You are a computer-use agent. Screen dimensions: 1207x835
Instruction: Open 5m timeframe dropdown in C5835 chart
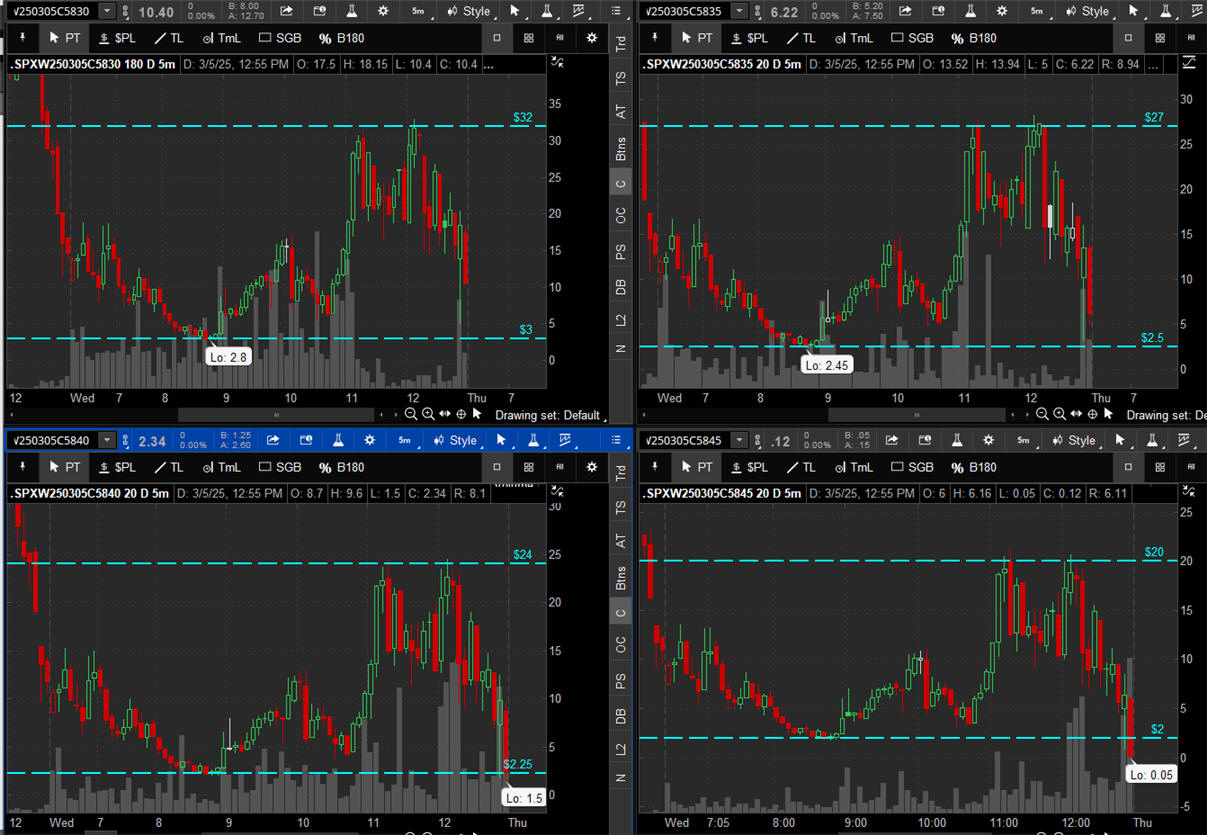[x=1037, y=11]
